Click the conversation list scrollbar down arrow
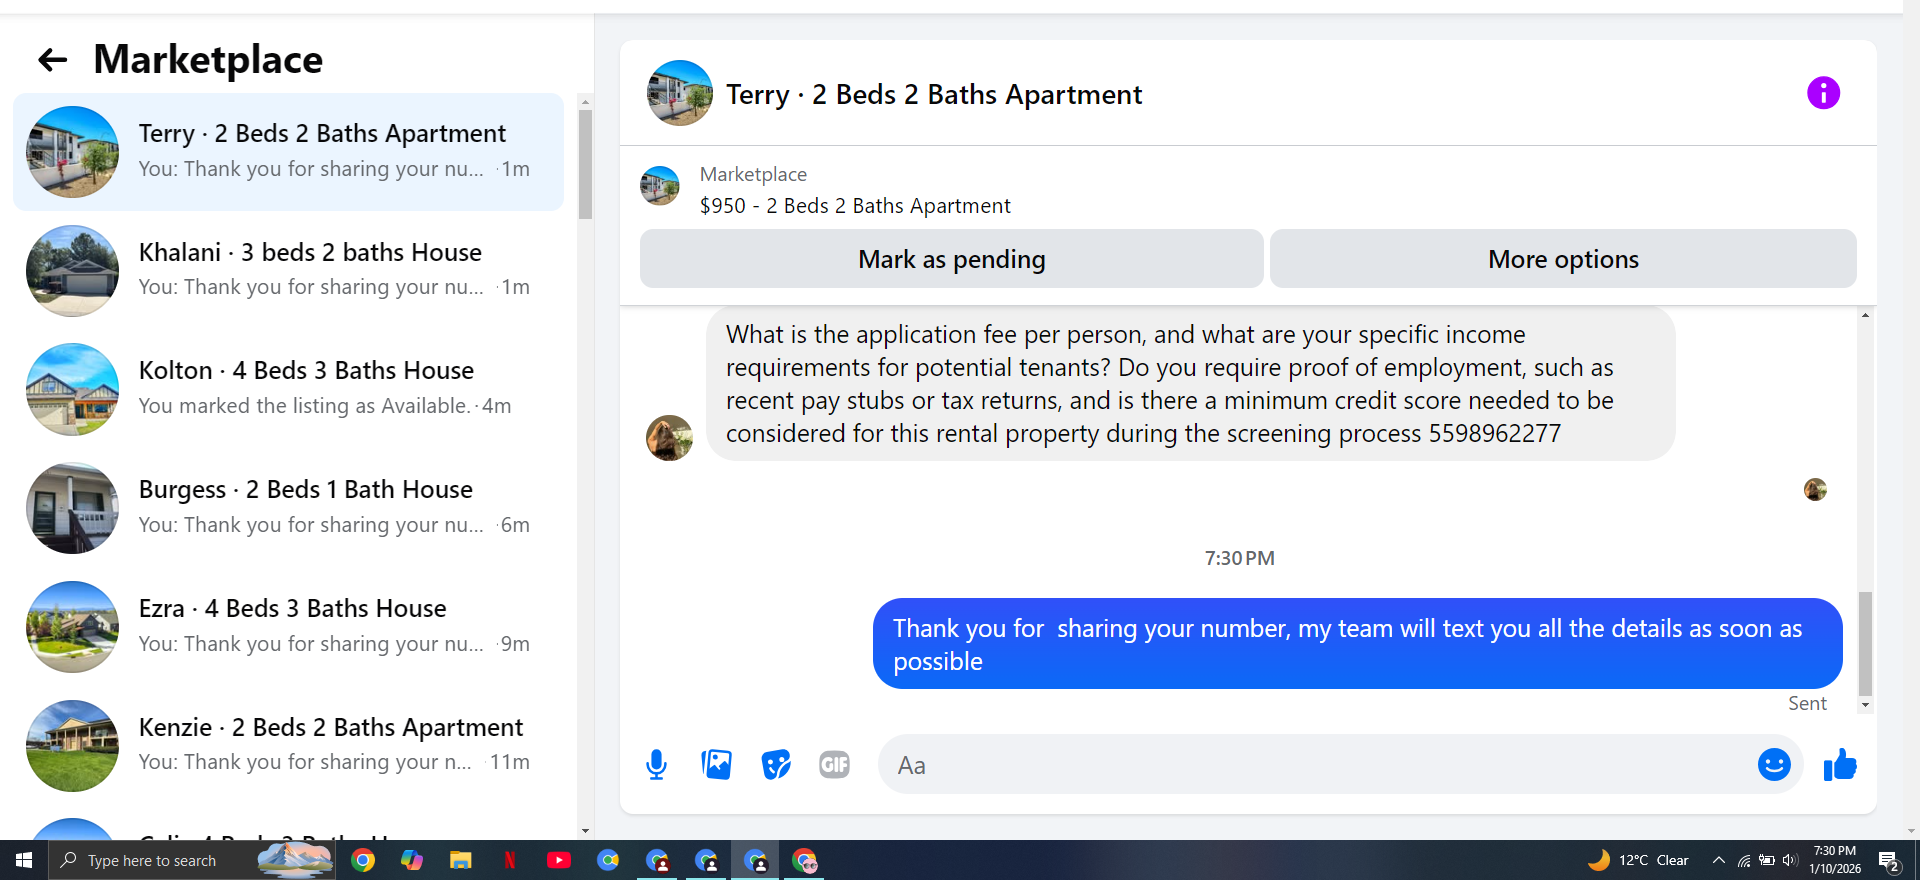Screen dimensions: 1920x880 (585, 831)
